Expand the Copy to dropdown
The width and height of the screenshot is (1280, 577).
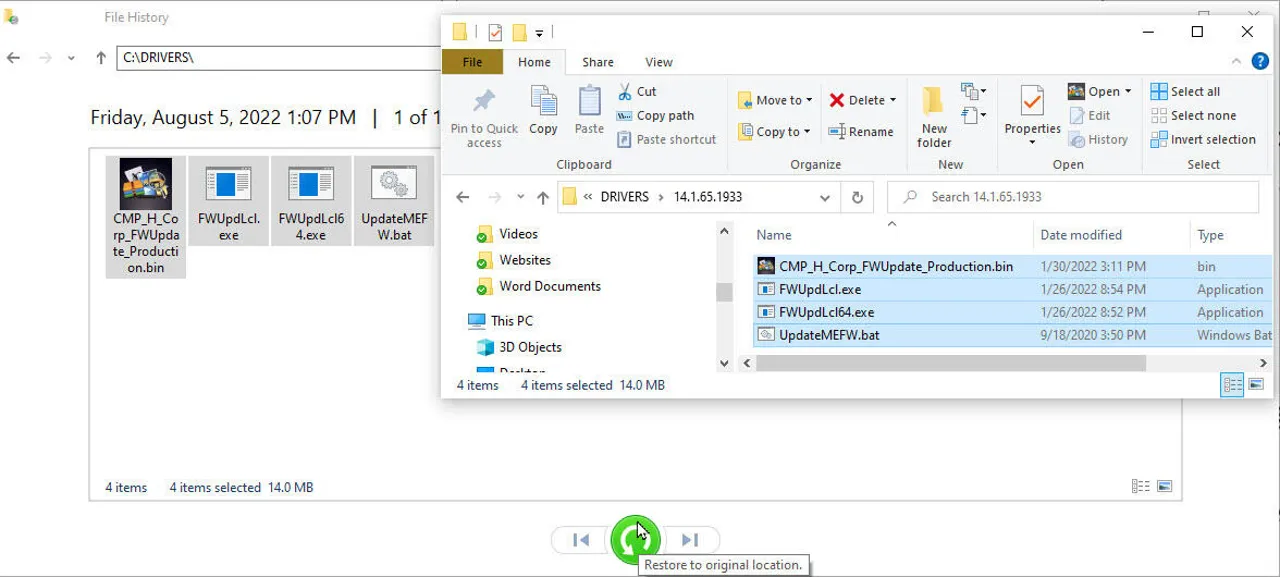[x=806, y=132]
